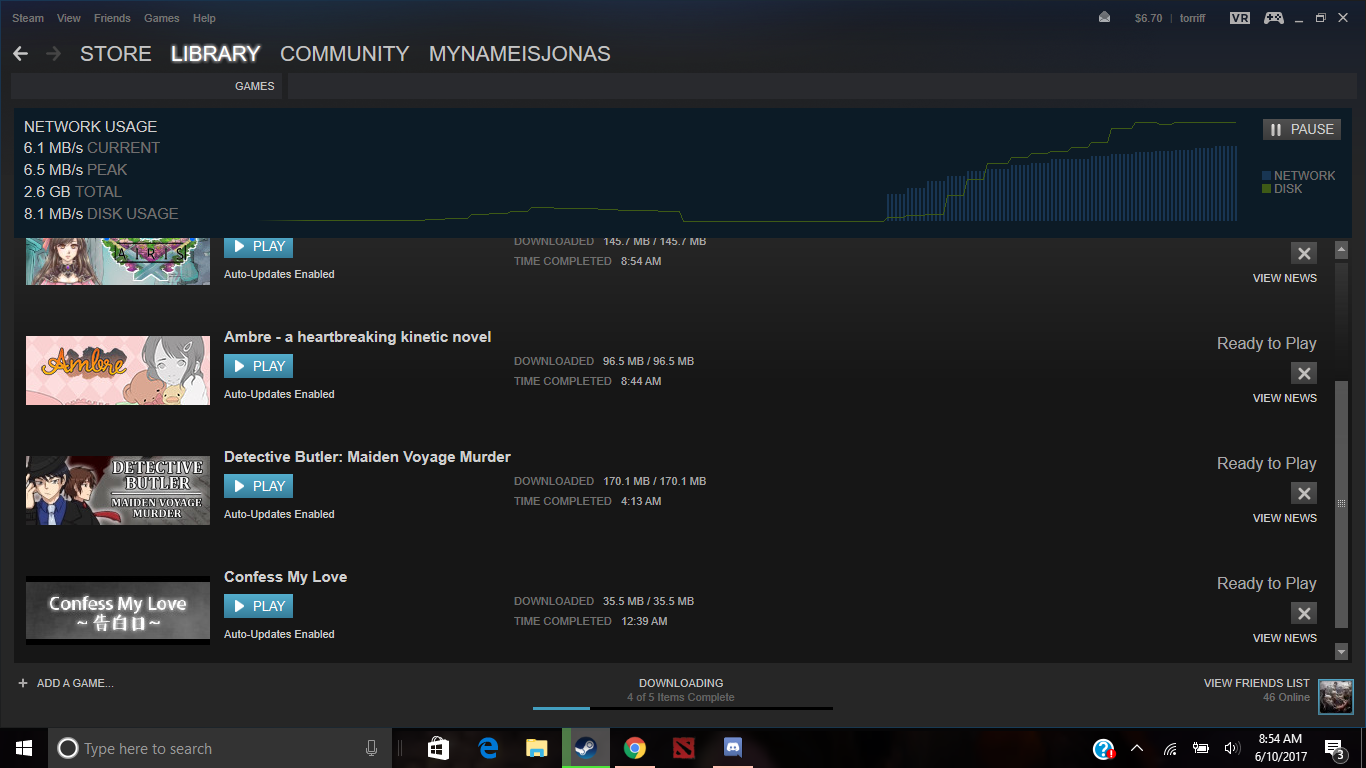Open the Confess My Love title

(x=285, y=577)
